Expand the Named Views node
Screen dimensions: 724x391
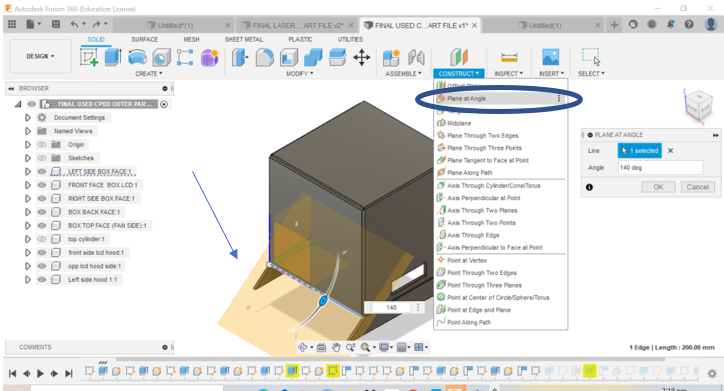[28, 131]
